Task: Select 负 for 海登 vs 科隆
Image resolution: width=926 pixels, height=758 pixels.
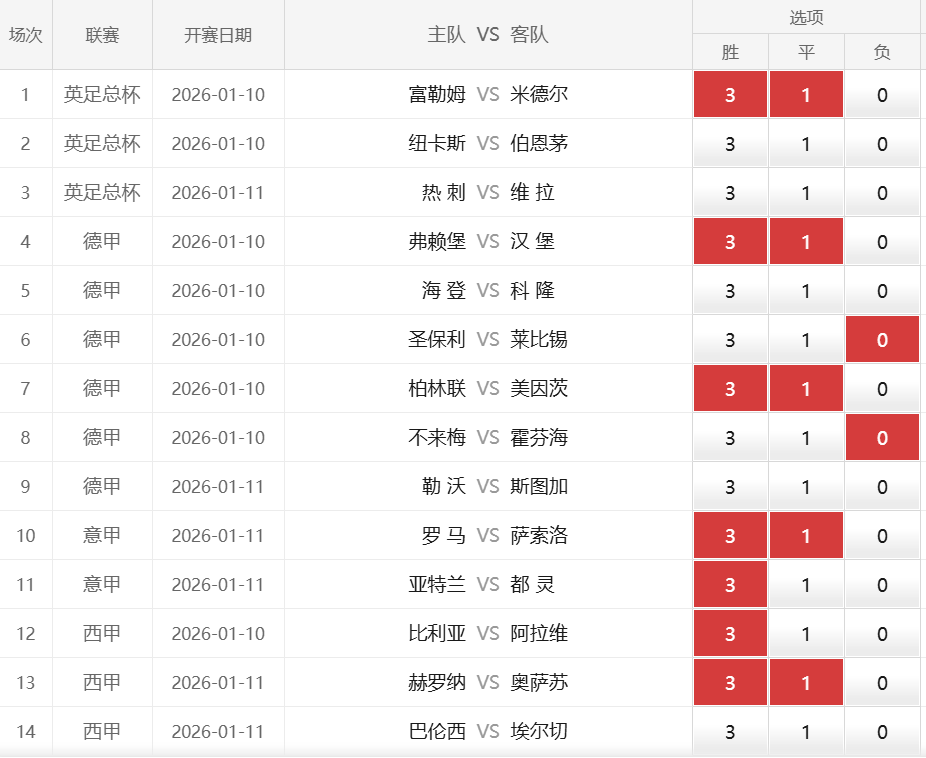Action: pos(882,290)
